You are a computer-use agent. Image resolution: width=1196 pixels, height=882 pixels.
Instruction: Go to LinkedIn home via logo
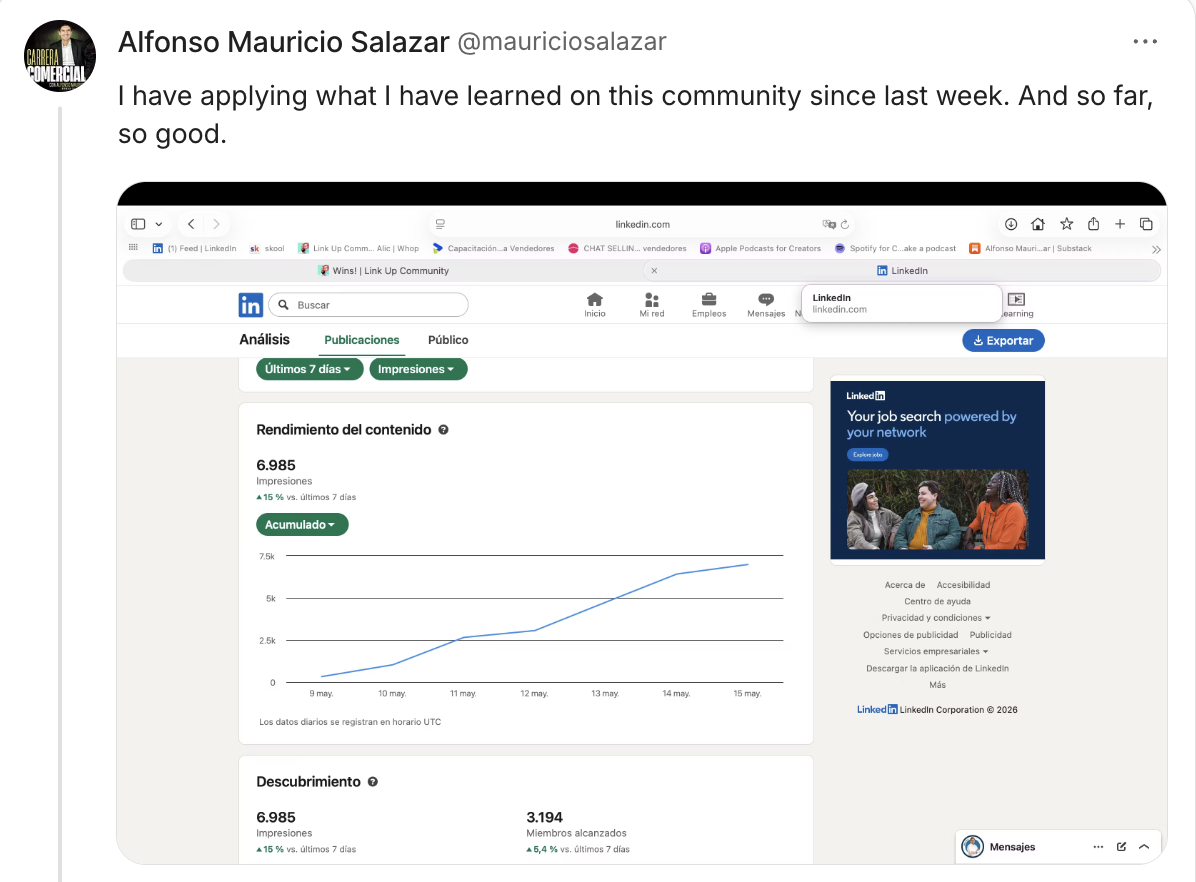coord(250,305)
